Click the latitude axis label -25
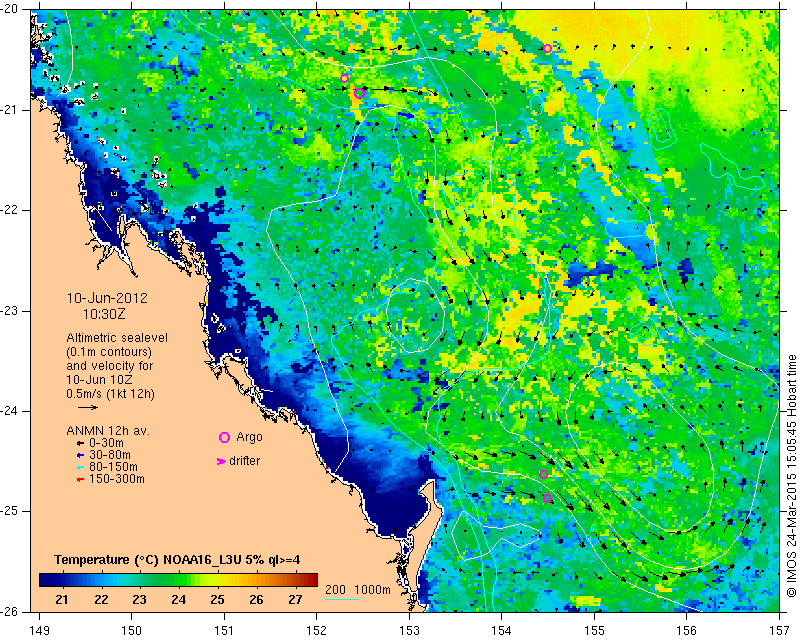The image size is (800, 640). (x=10, y=511)
